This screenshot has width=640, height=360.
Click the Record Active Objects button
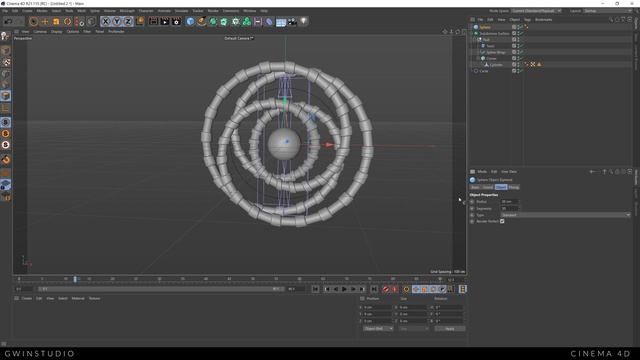click(386, 289)
